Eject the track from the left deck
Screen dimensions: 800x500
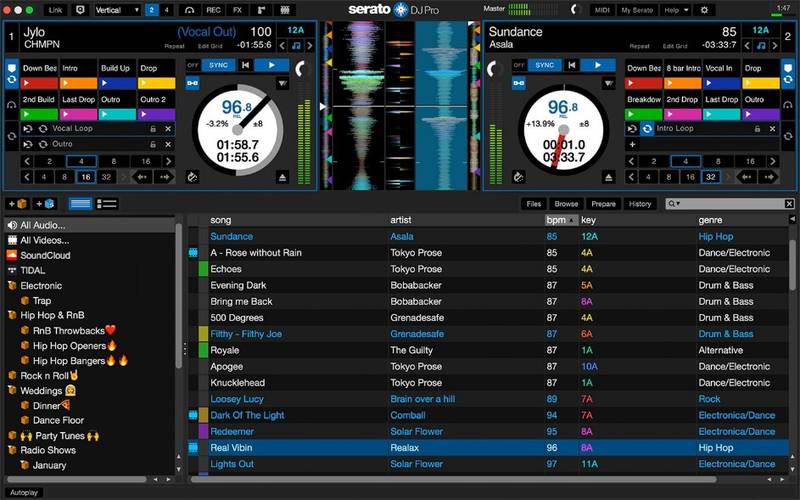point(283,177)
